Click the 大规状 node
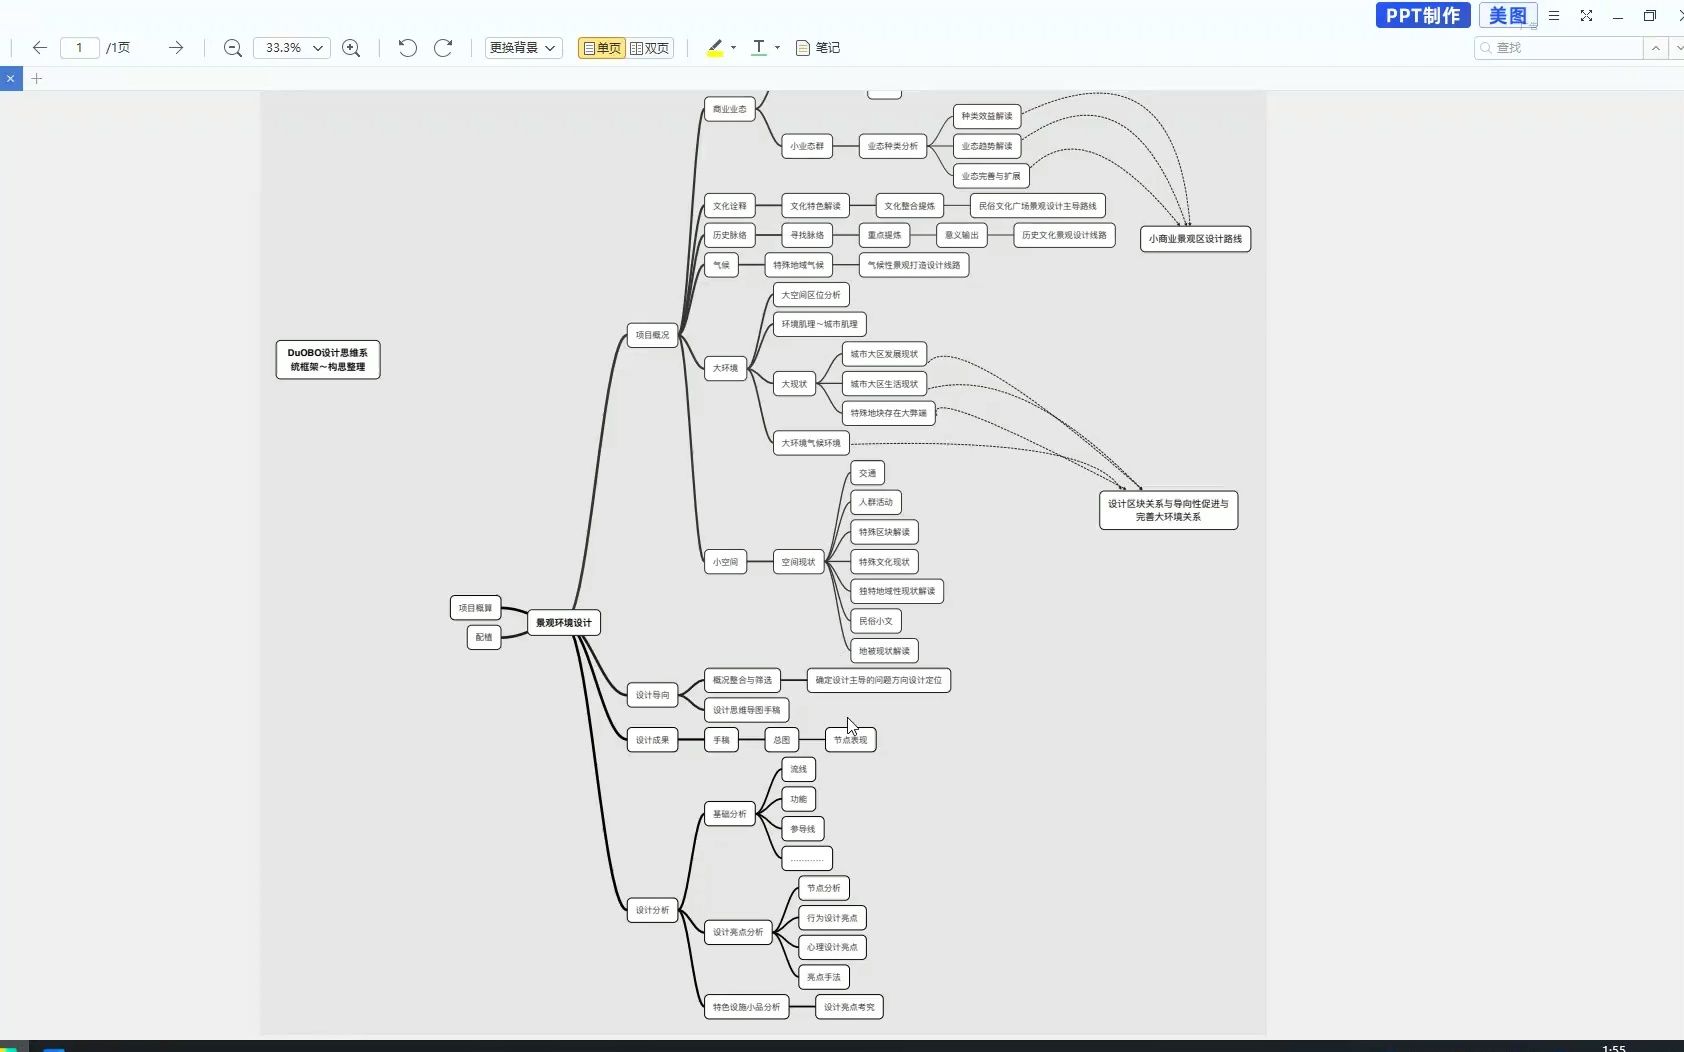This screenshot has height=1052, width=1684. (794, 384)
